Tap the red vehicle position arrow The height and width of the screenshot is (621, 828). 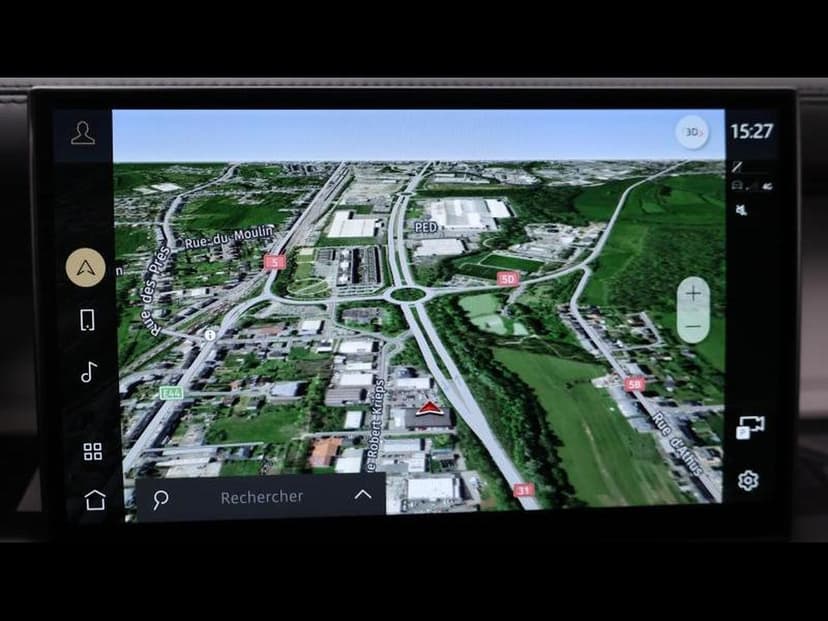tap(429, 408)
